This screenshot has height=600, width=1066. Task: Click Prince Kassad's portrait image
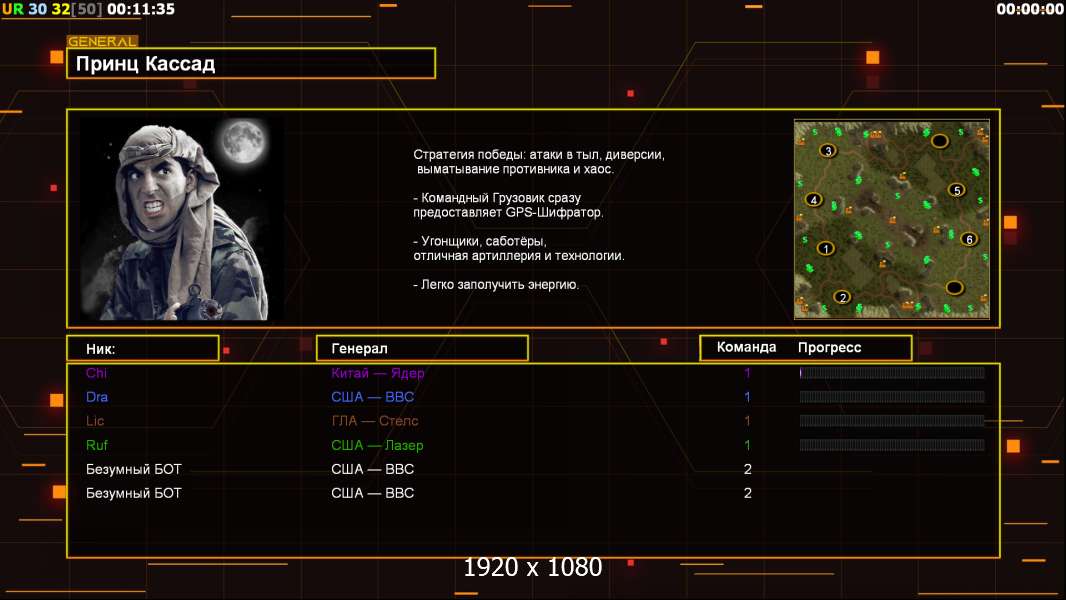[x=182, y=219]
